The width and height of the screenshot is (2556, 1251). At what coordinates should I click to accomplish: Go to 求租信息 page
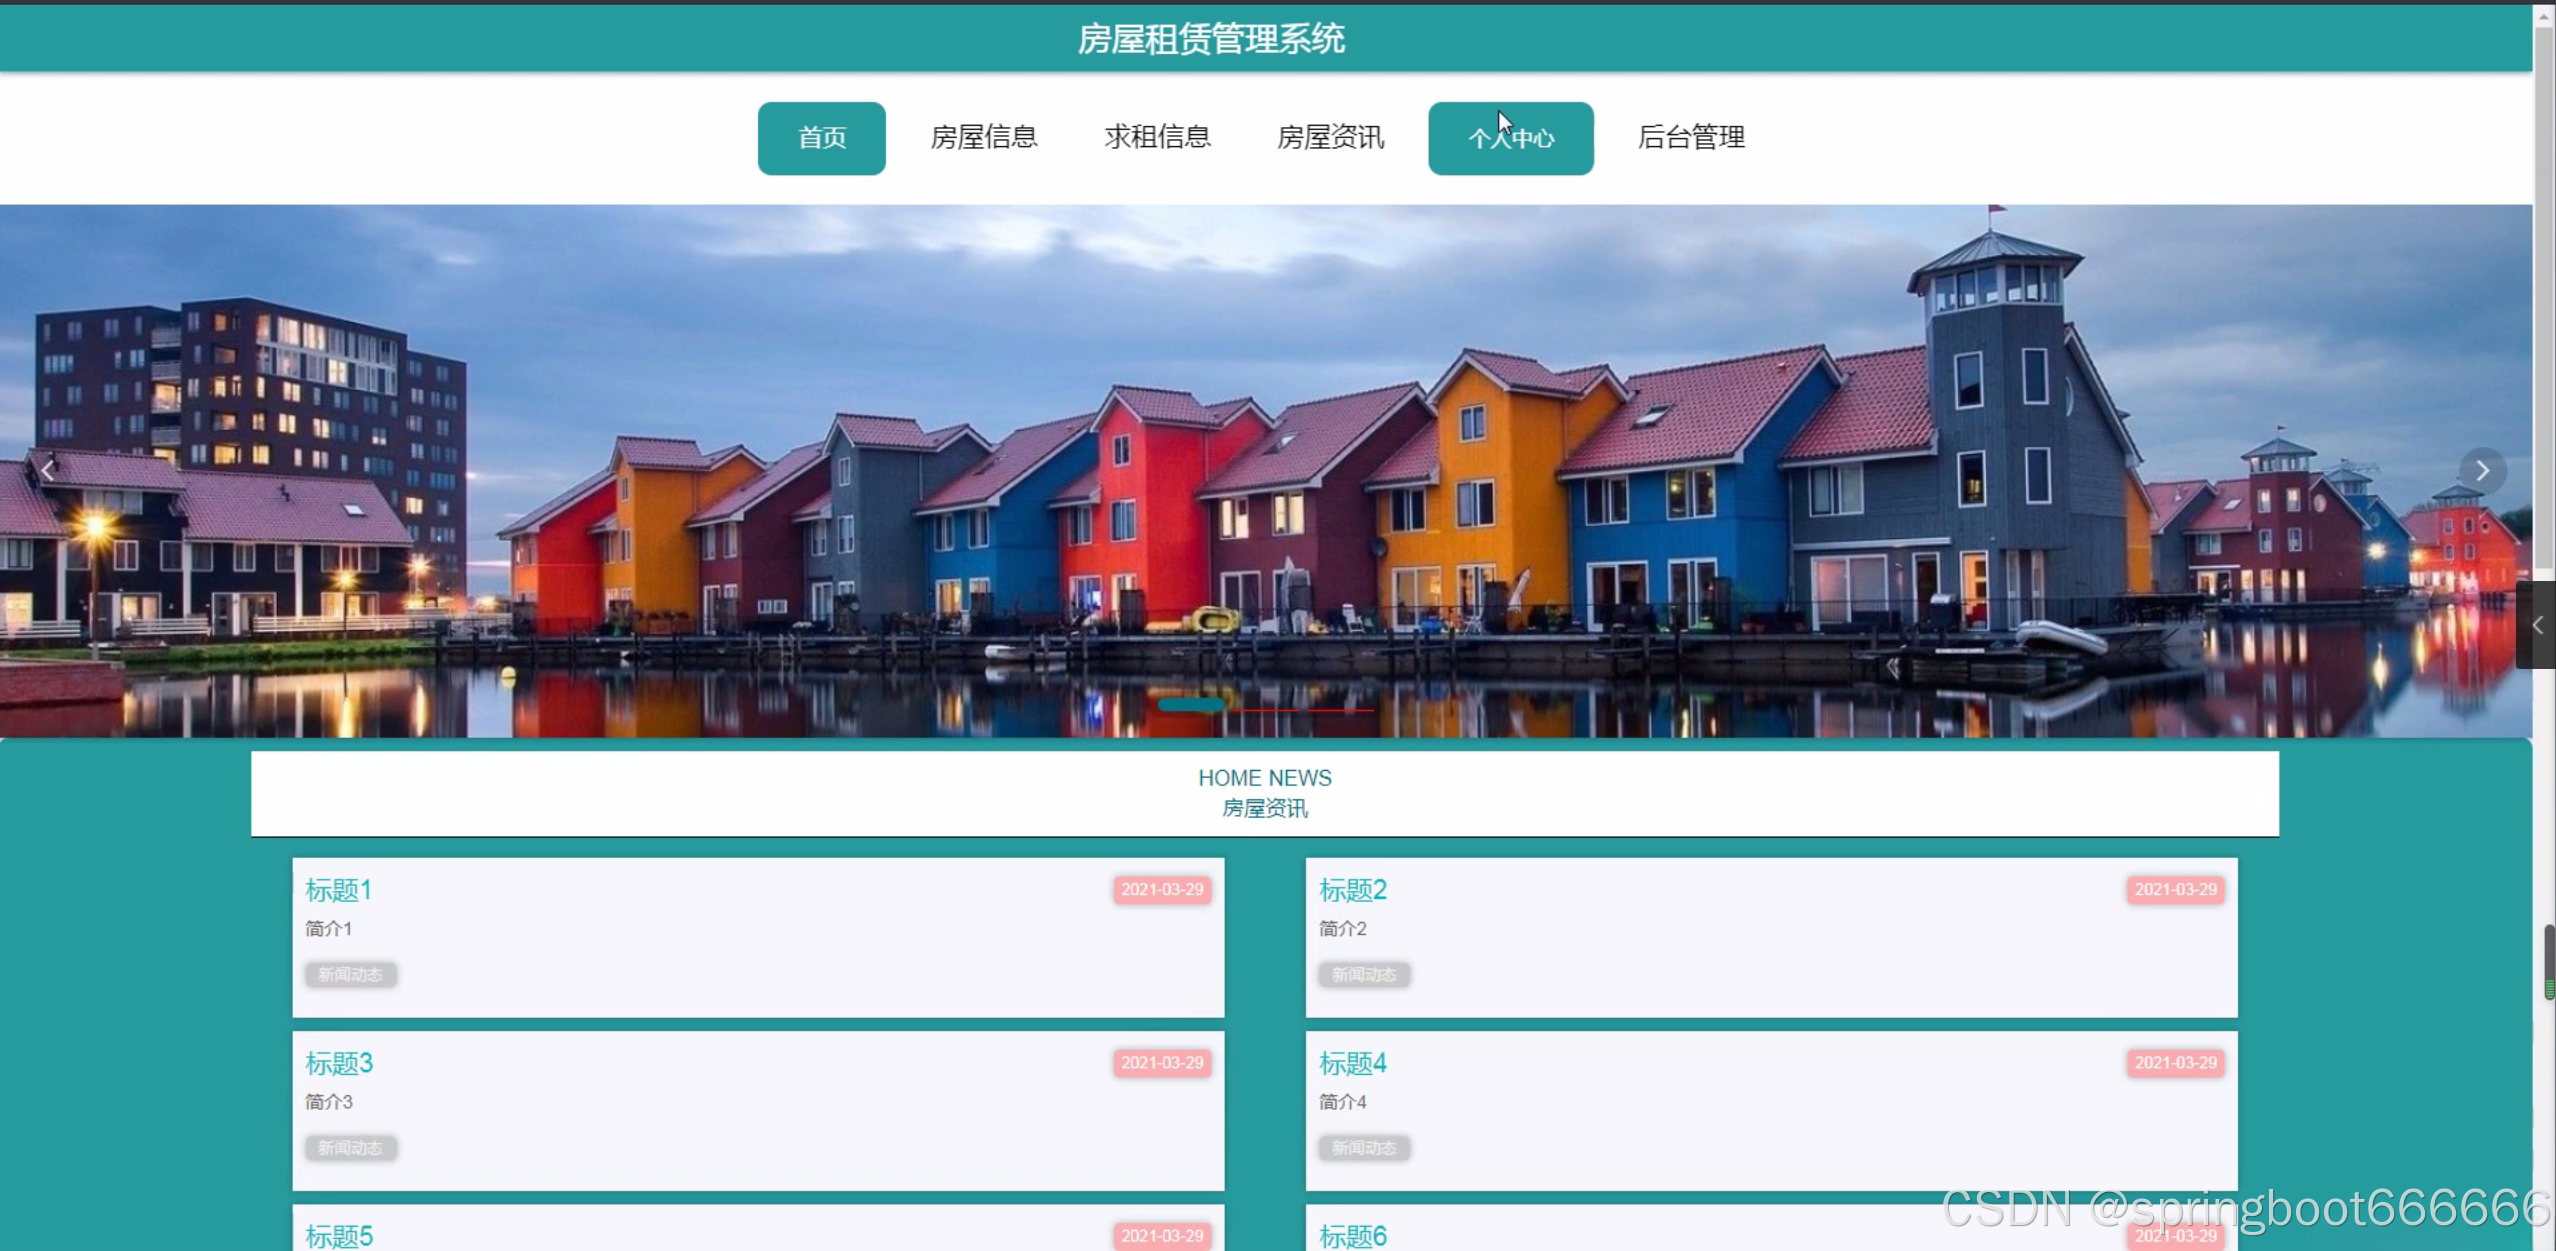(x=1157, y=138)
